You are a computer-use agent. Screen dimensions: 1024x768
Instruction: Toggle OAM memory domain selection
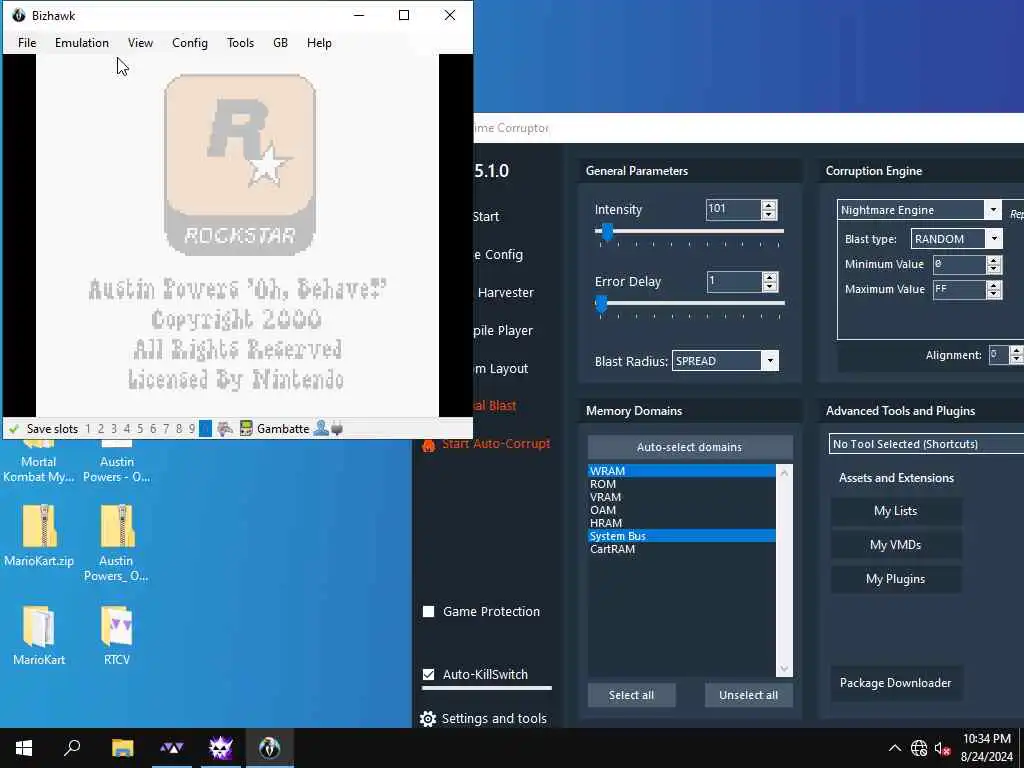click(681, 510)
